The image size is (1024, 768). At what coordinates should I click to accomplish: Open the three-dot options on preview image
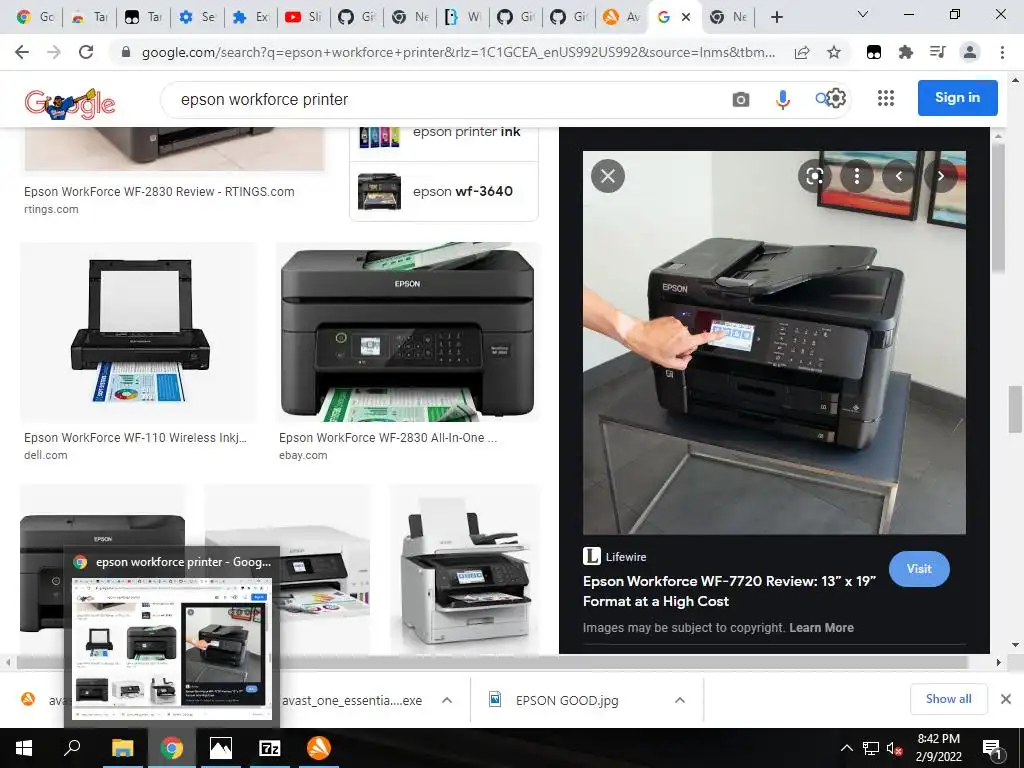857,176
